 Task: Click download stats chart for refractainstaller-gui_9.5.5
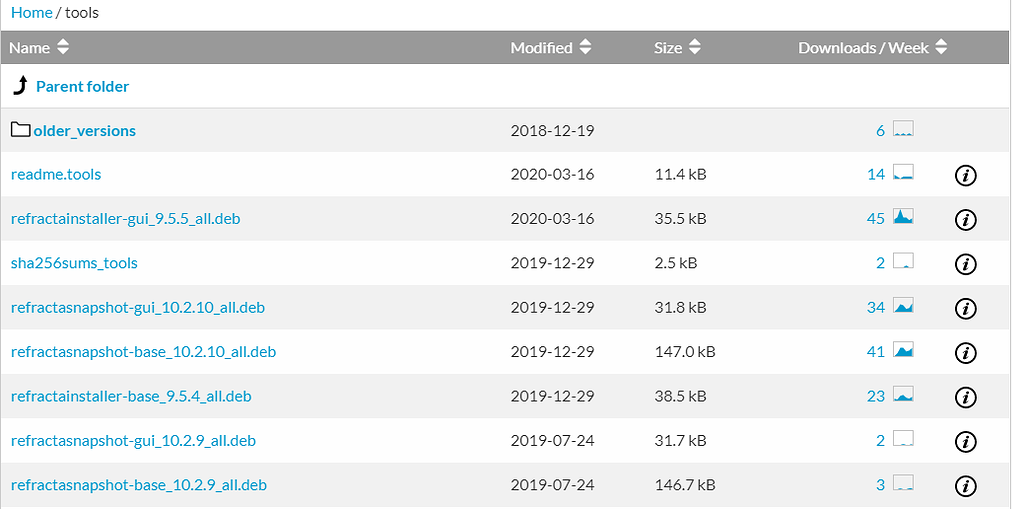point(903,218)
